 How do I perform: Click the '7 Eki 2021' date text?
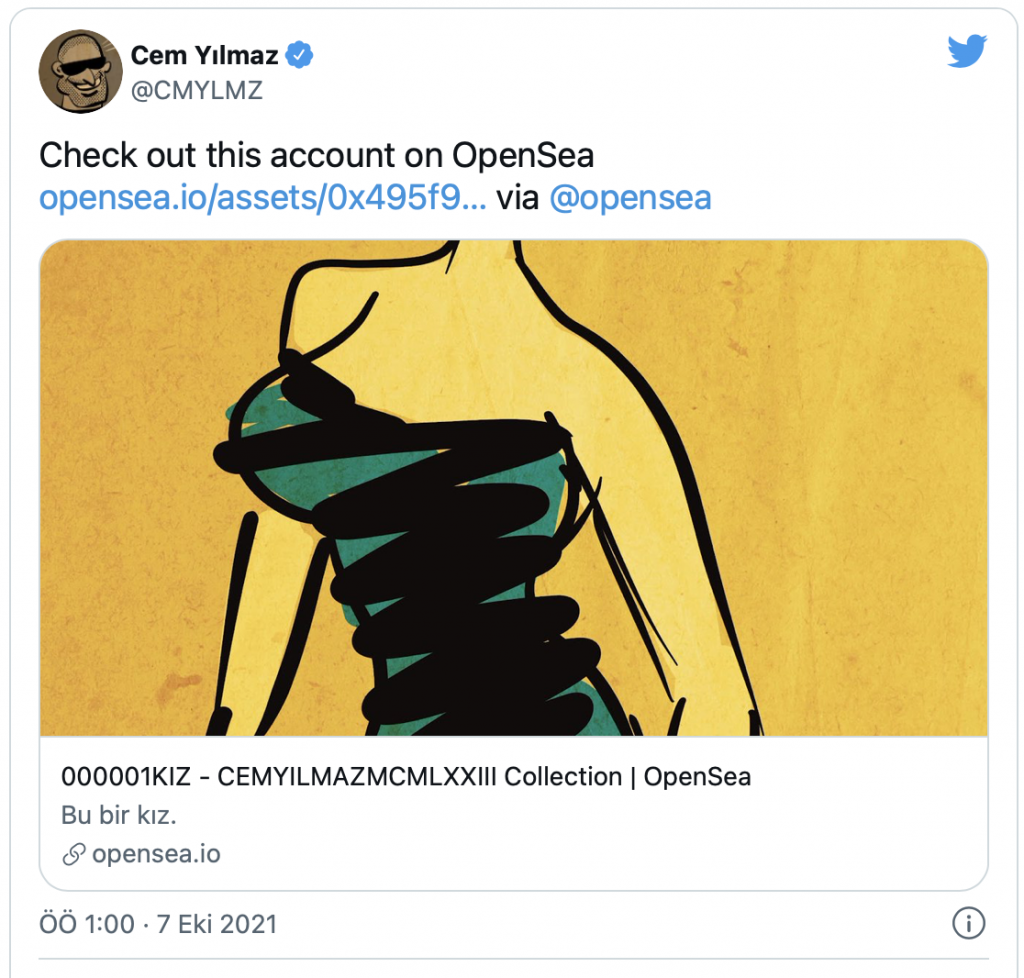pos(217,924)
